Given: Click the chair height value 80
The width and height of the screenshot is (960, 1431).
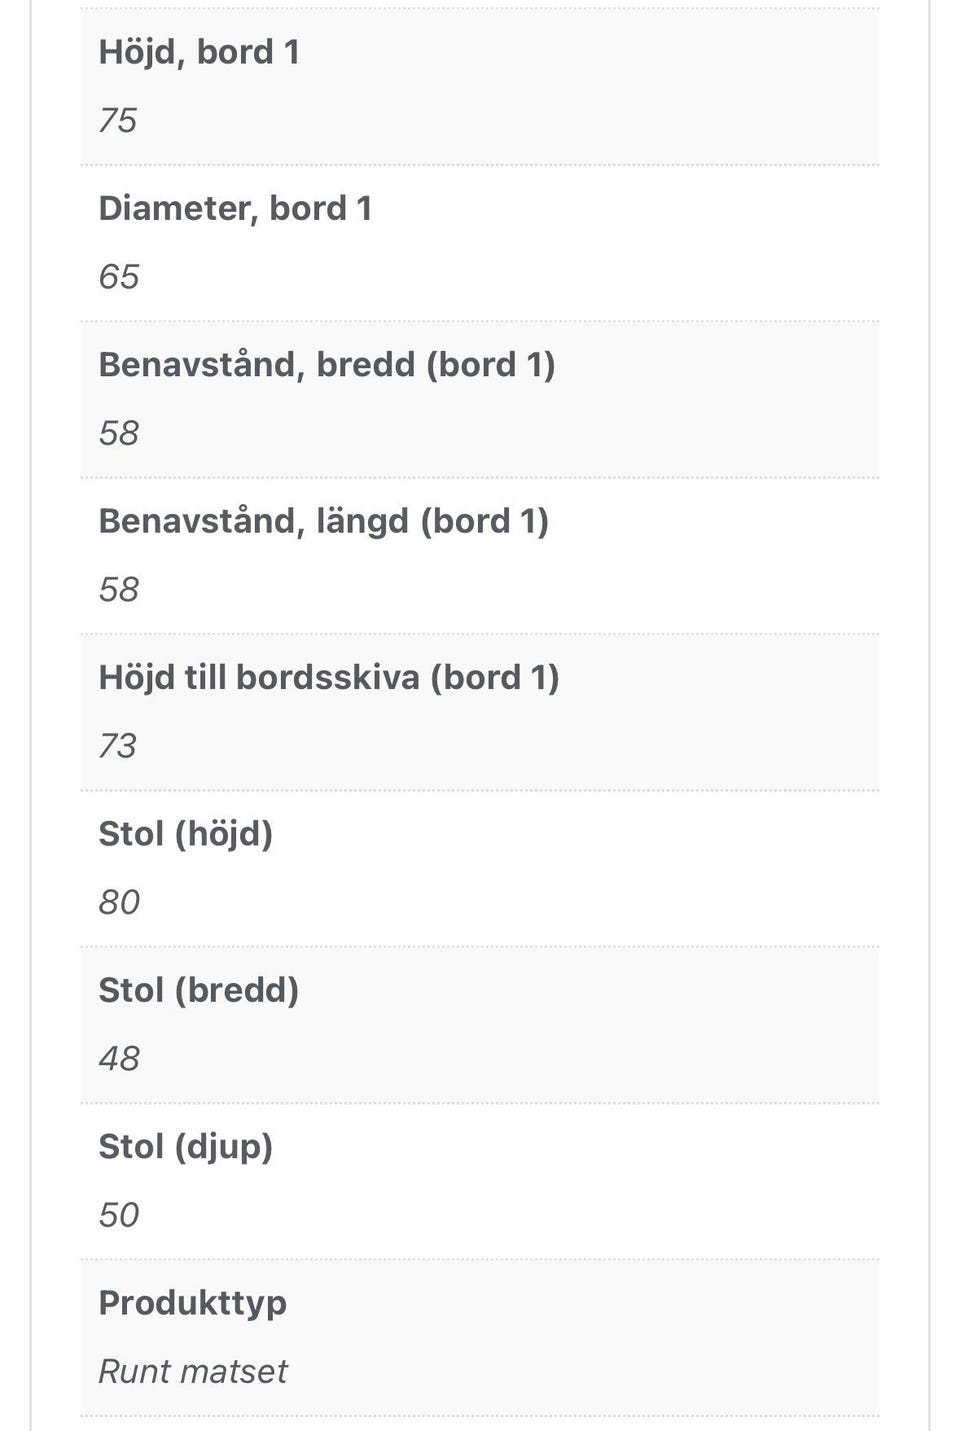Looking at the screenshot, I should click(x=118, y=903).
